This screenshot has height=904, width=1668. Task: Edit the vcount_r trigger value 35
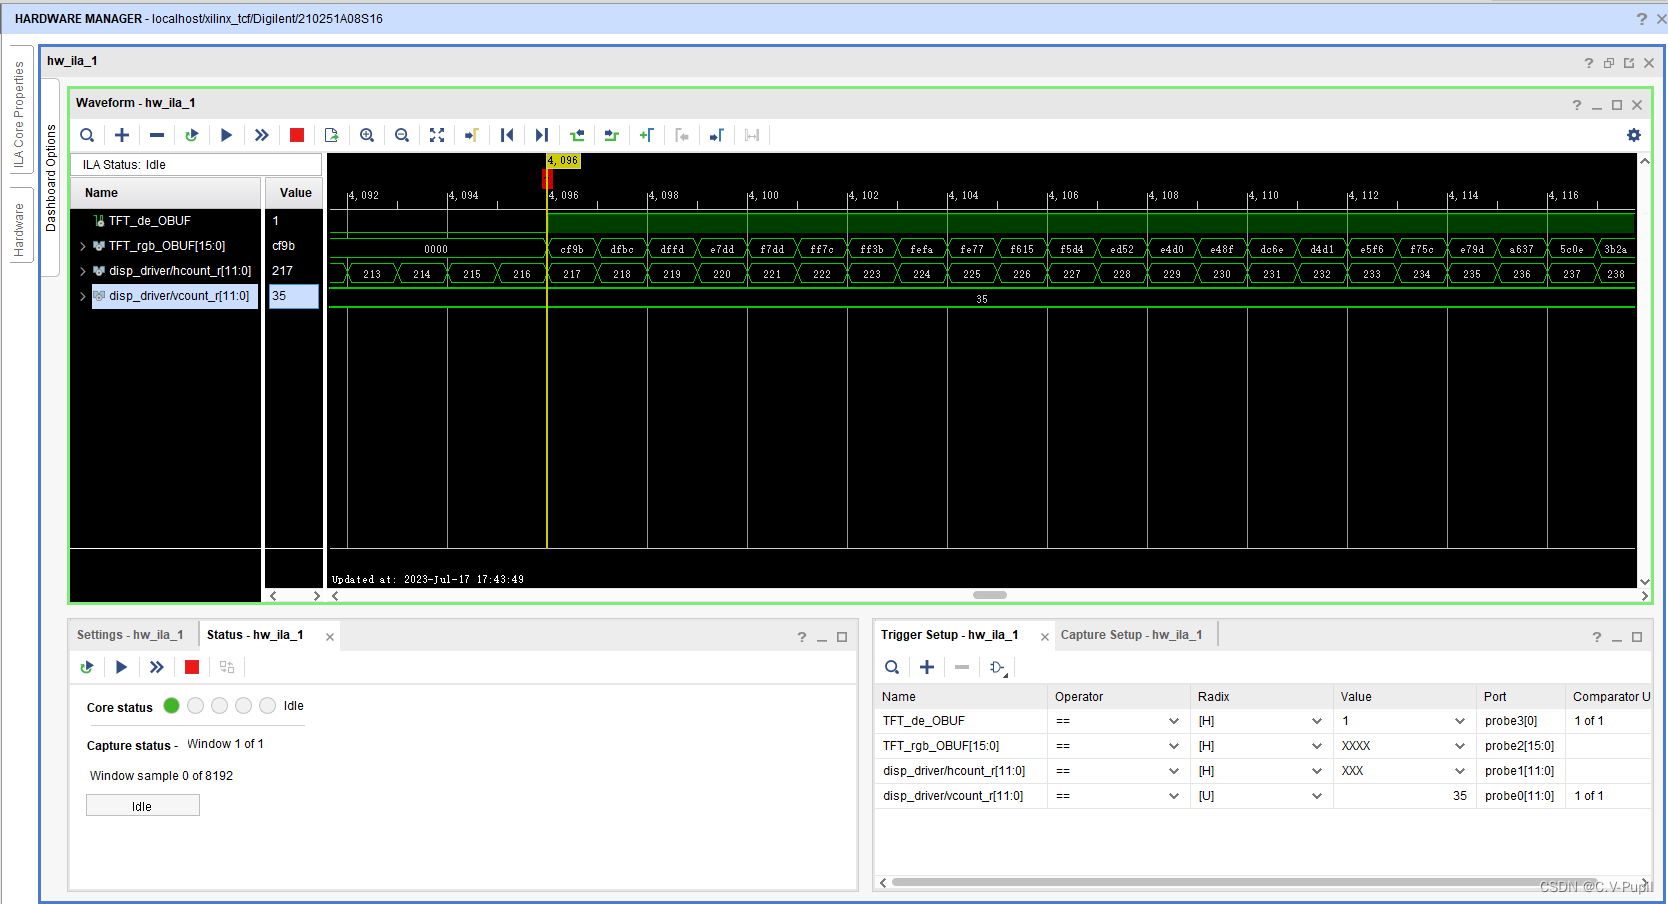coord(1404,796)
